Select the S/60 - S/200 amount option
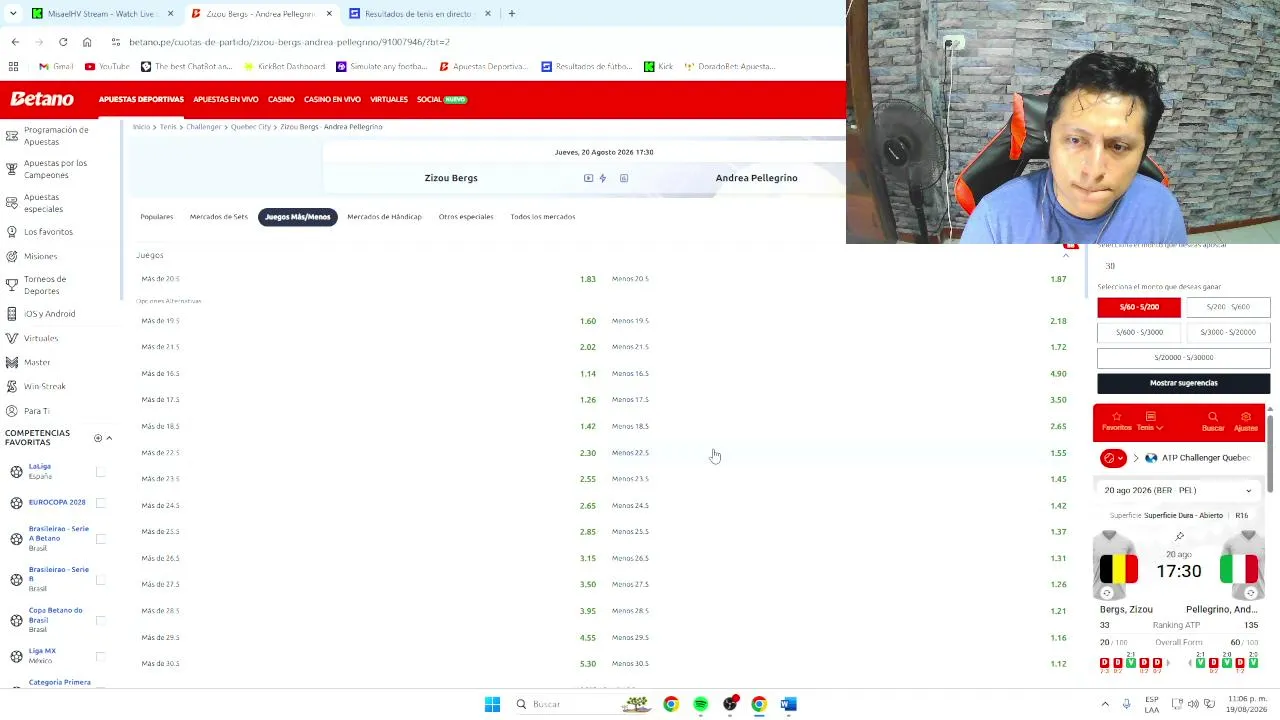This screenshot has width=1280, height=720. (x=1139, y=307)
